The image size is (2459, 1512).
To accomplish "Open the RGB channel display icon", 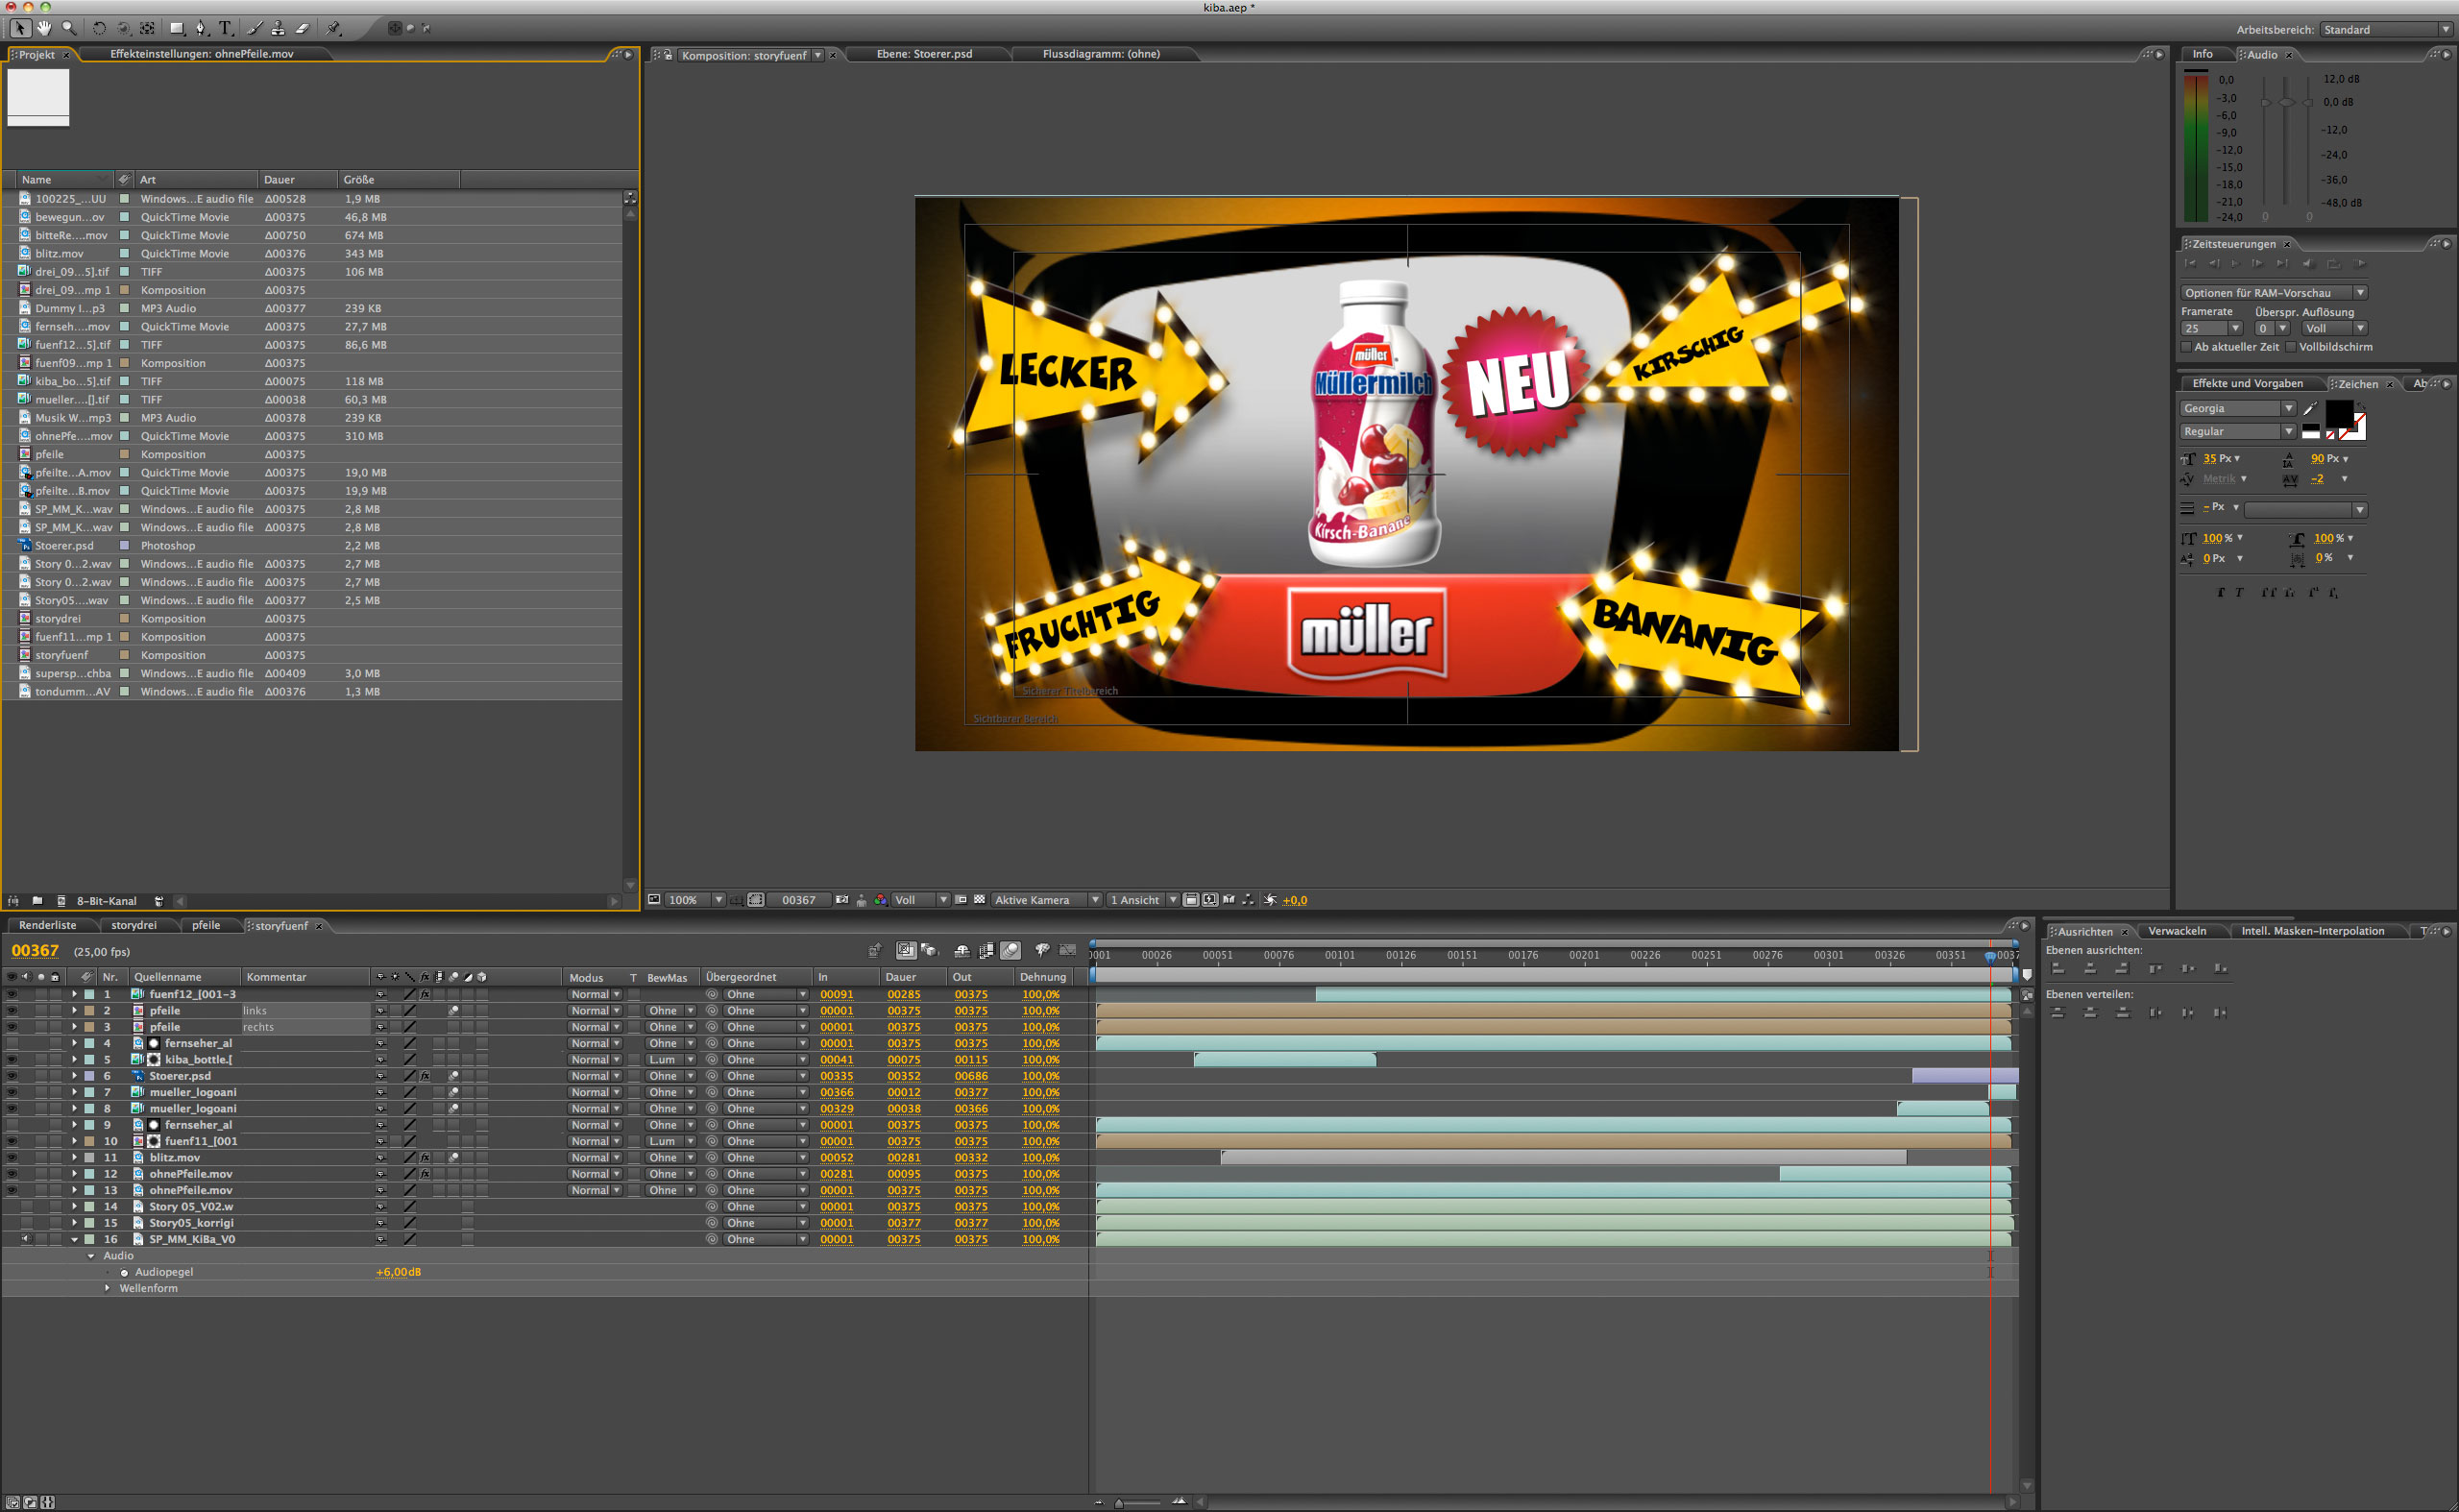I will coord(880,900).
